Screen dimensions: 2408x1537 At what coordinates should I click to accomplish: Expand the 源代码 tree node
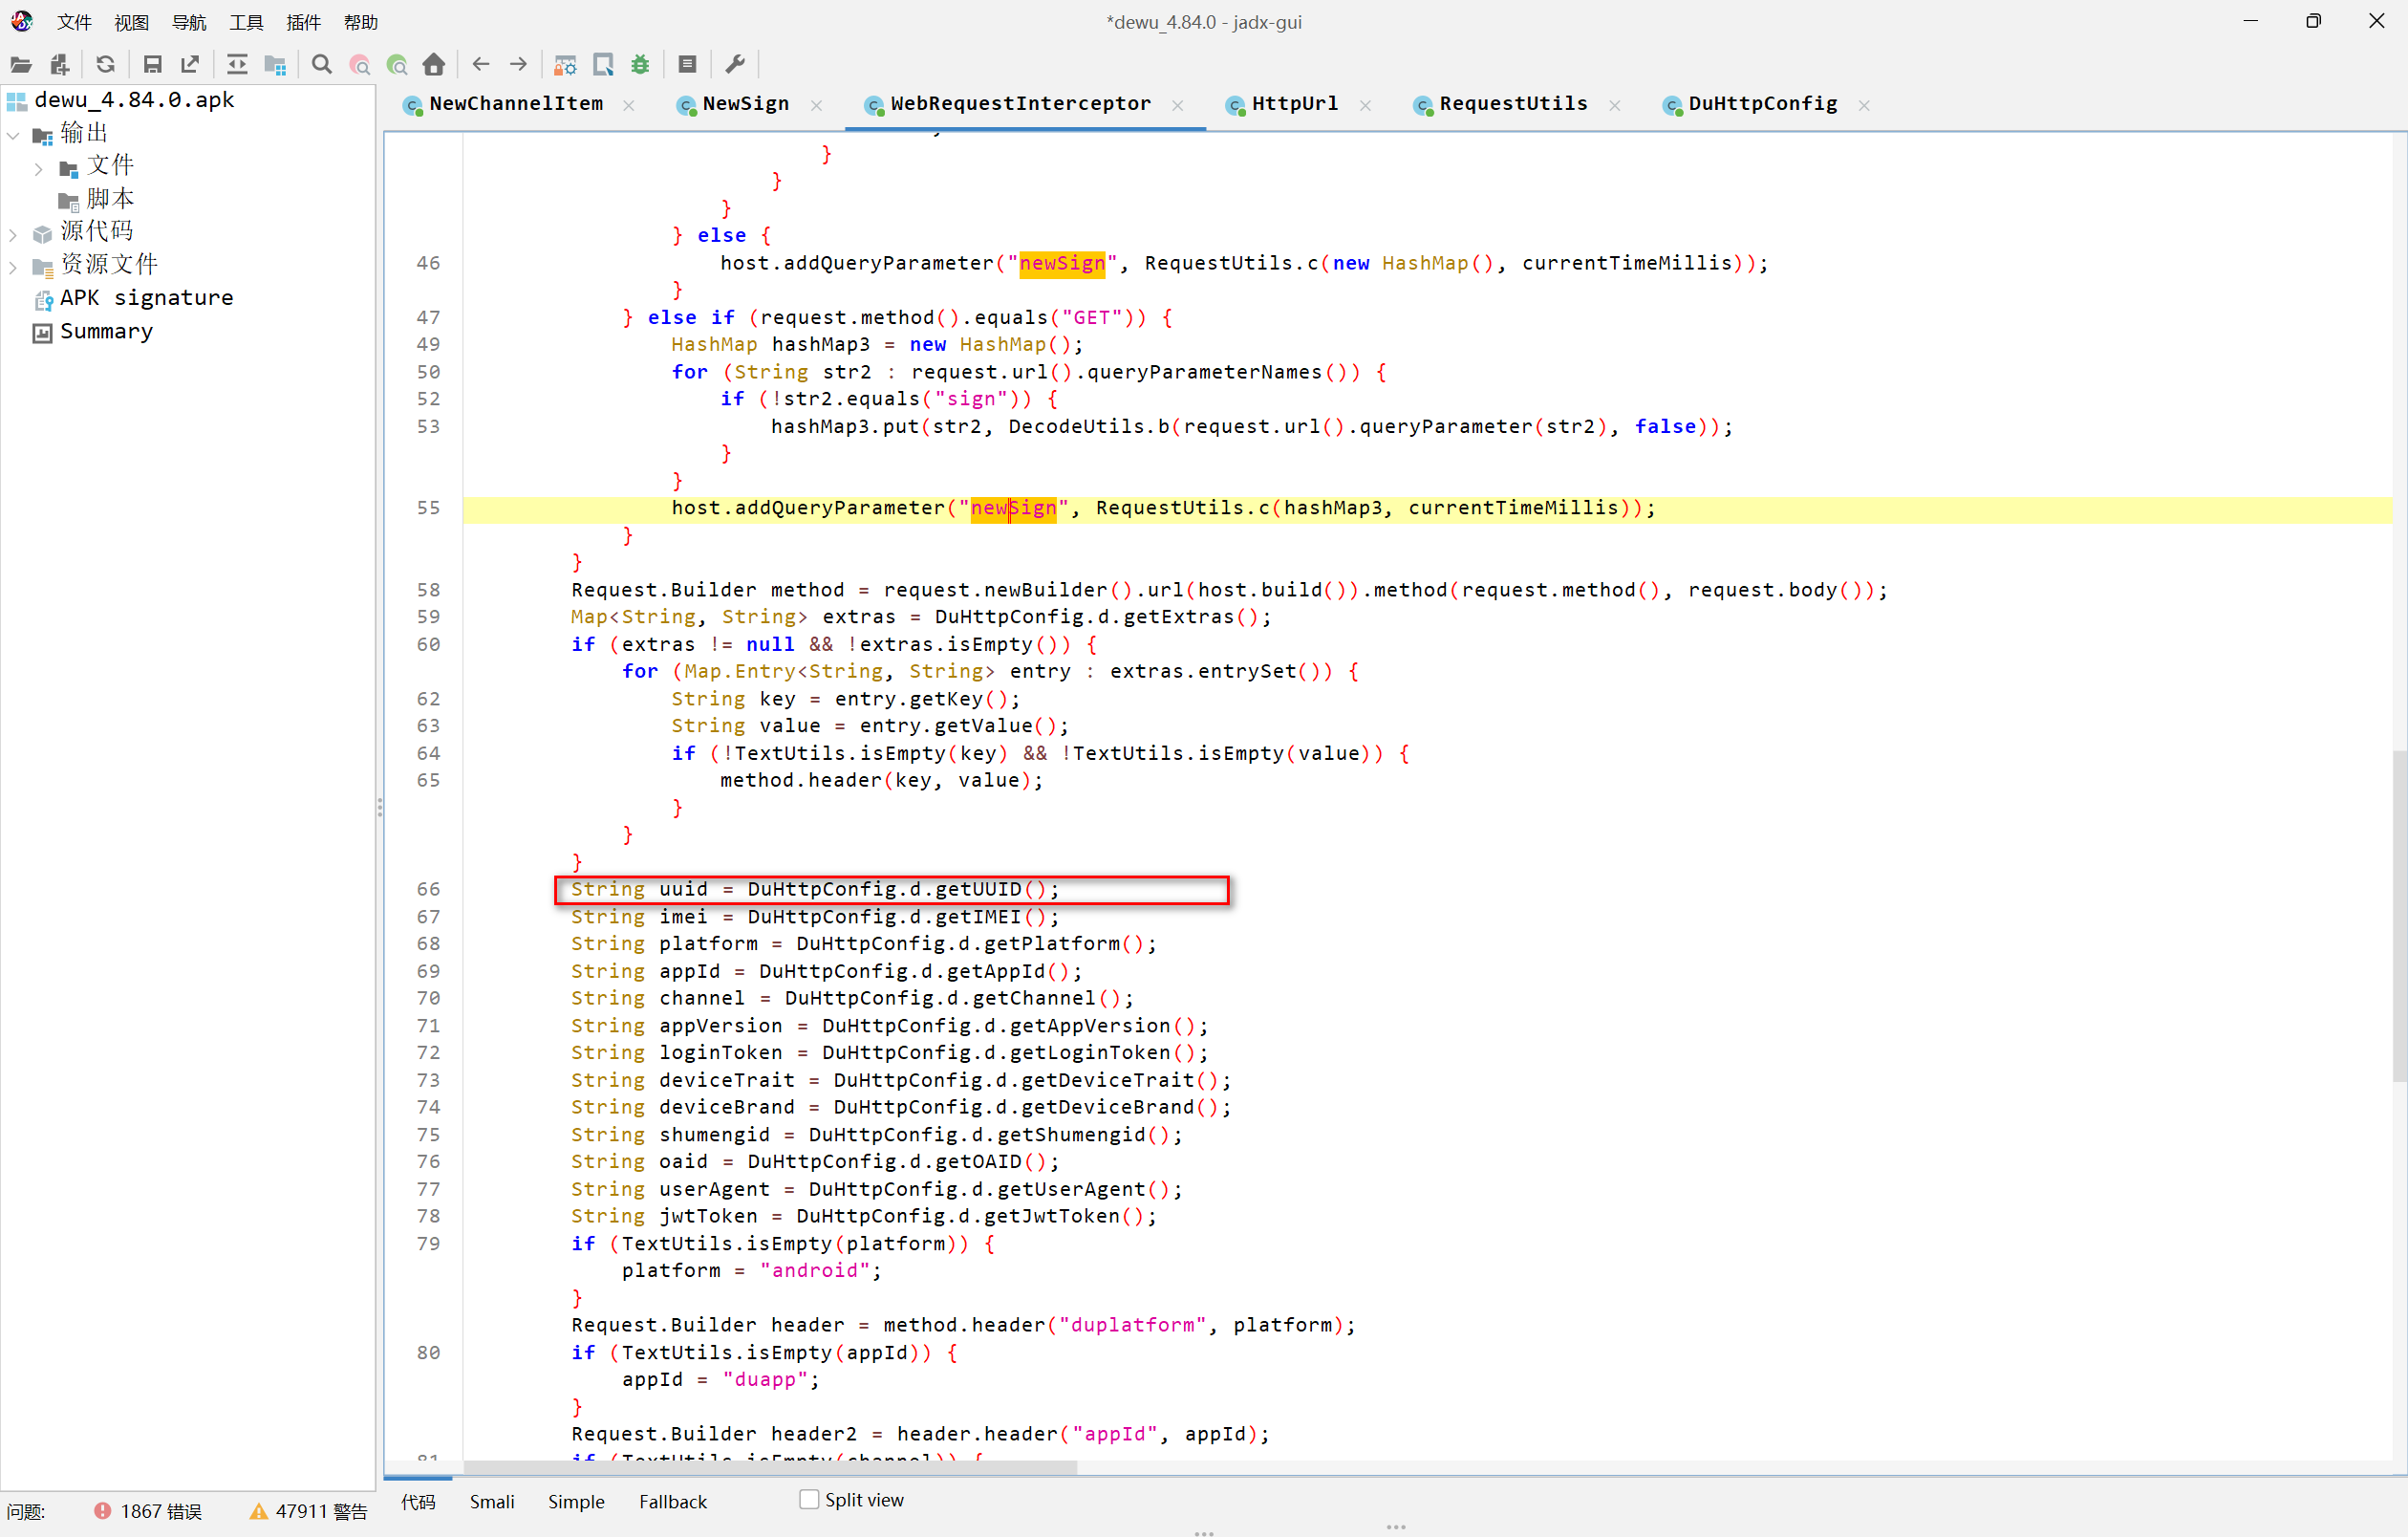(13, 234)
